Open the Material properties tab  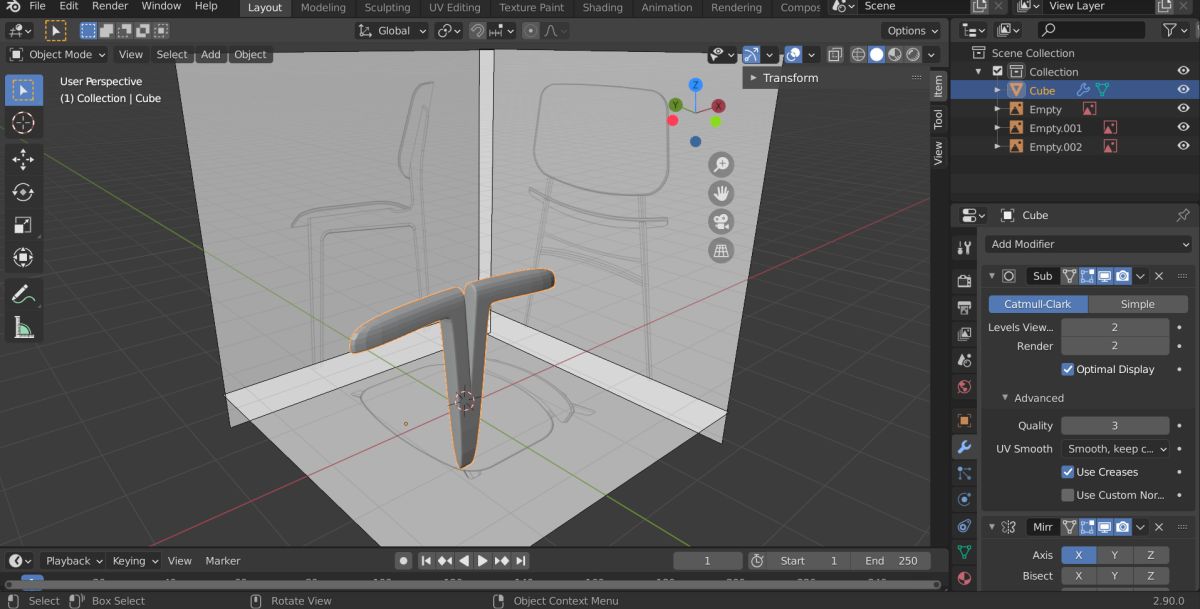coord(964,578)
